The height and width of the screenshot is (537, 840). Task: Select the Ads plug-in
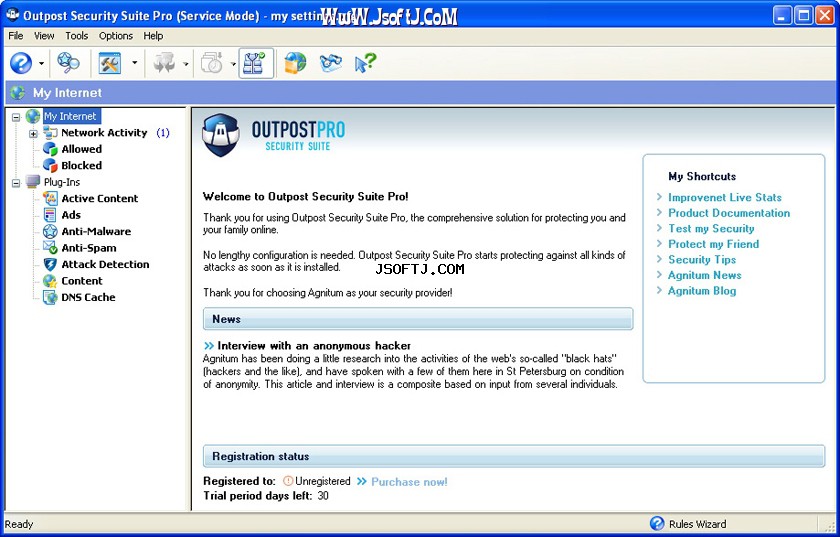71,215
